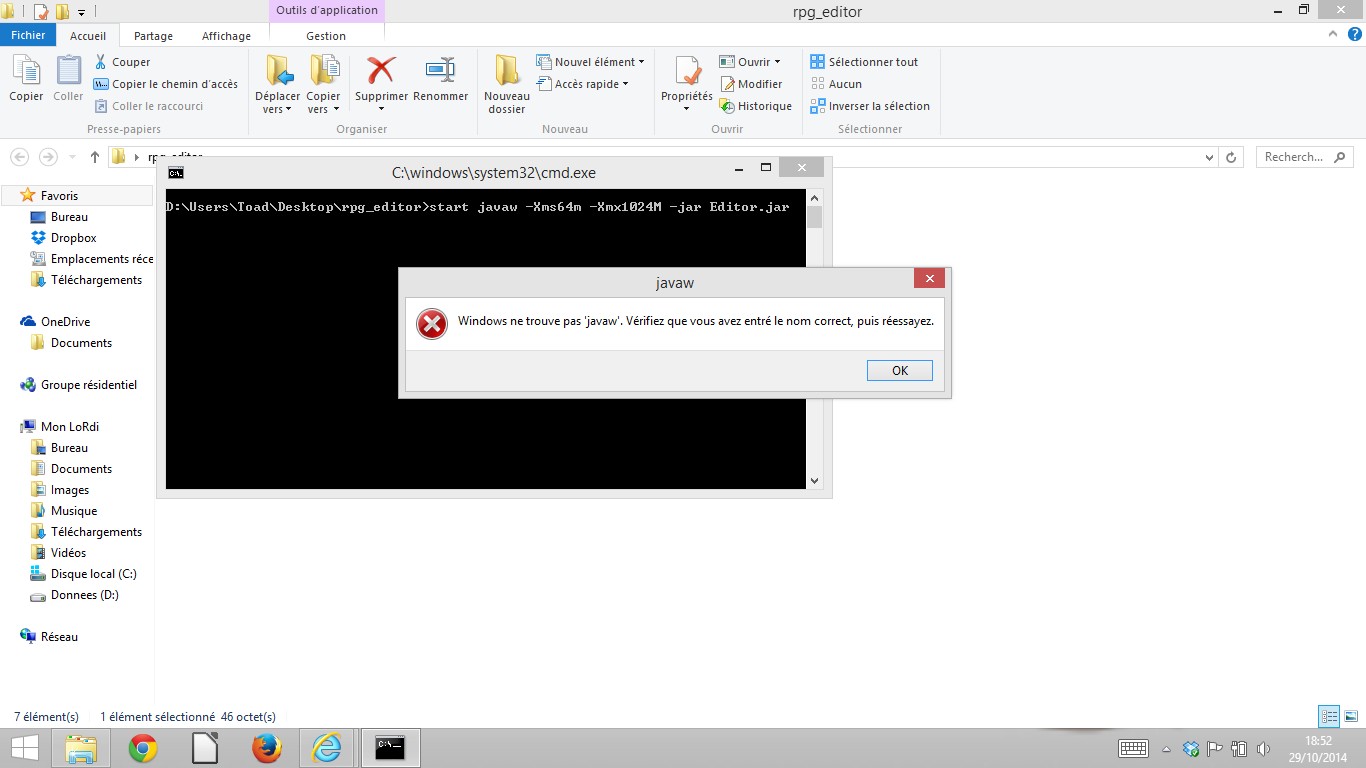This screenshot has width=1366, height=768.
Task: Open Internet Explorer from the taskbar
Action: click(327, 748)
